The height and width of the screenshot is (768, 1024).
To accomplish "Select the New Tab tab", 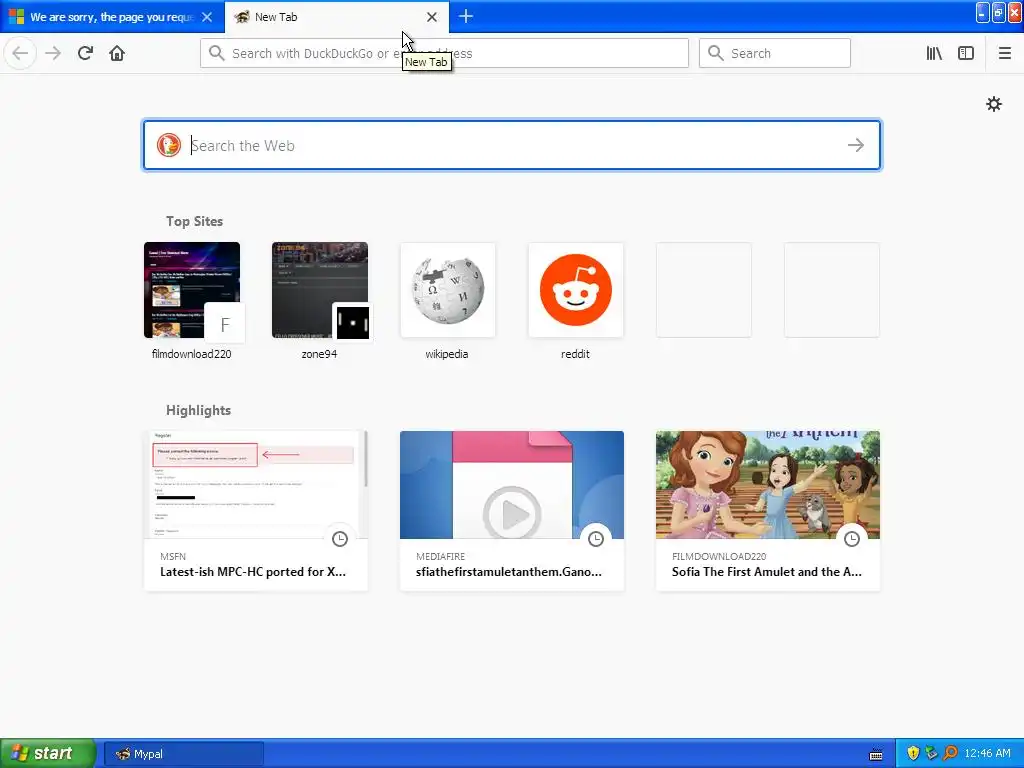I will coord(337,17).
